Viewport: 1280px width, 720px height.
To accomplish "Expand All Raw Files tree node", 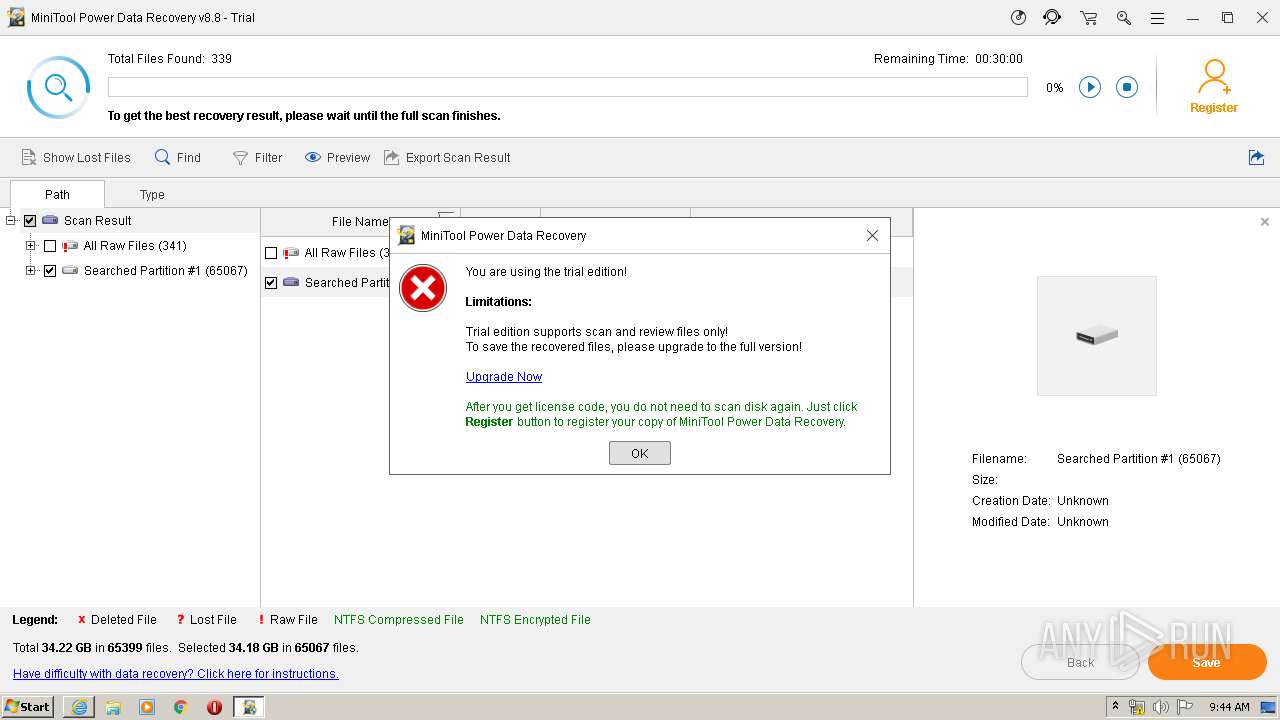I will [x=31, y=245].
